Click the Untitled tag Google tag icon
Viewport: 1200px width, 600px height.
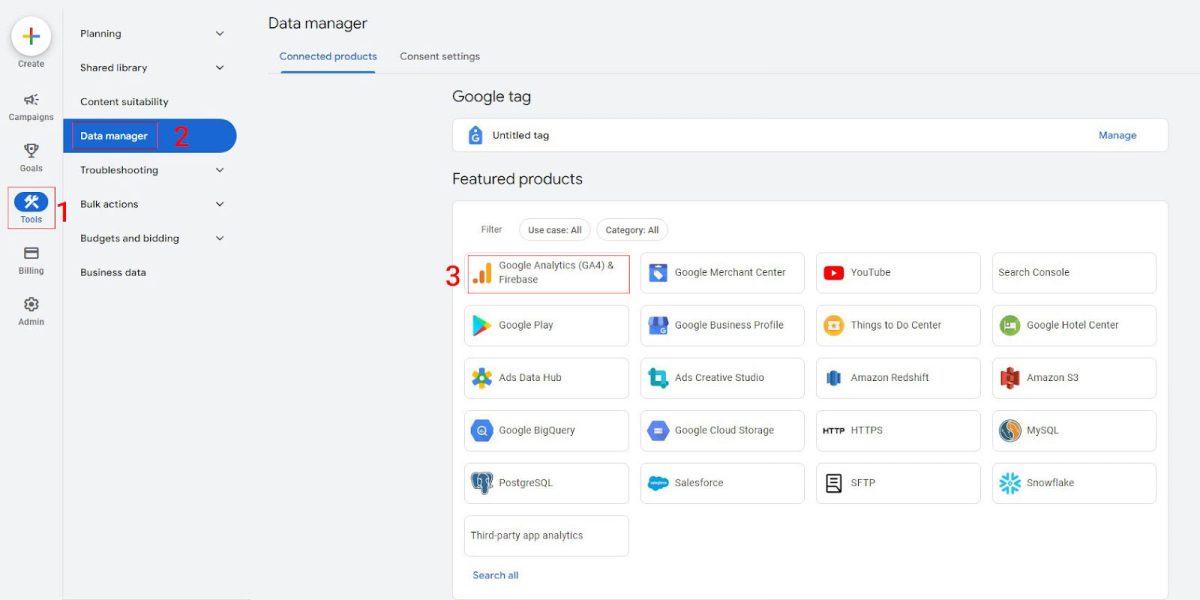476,135
